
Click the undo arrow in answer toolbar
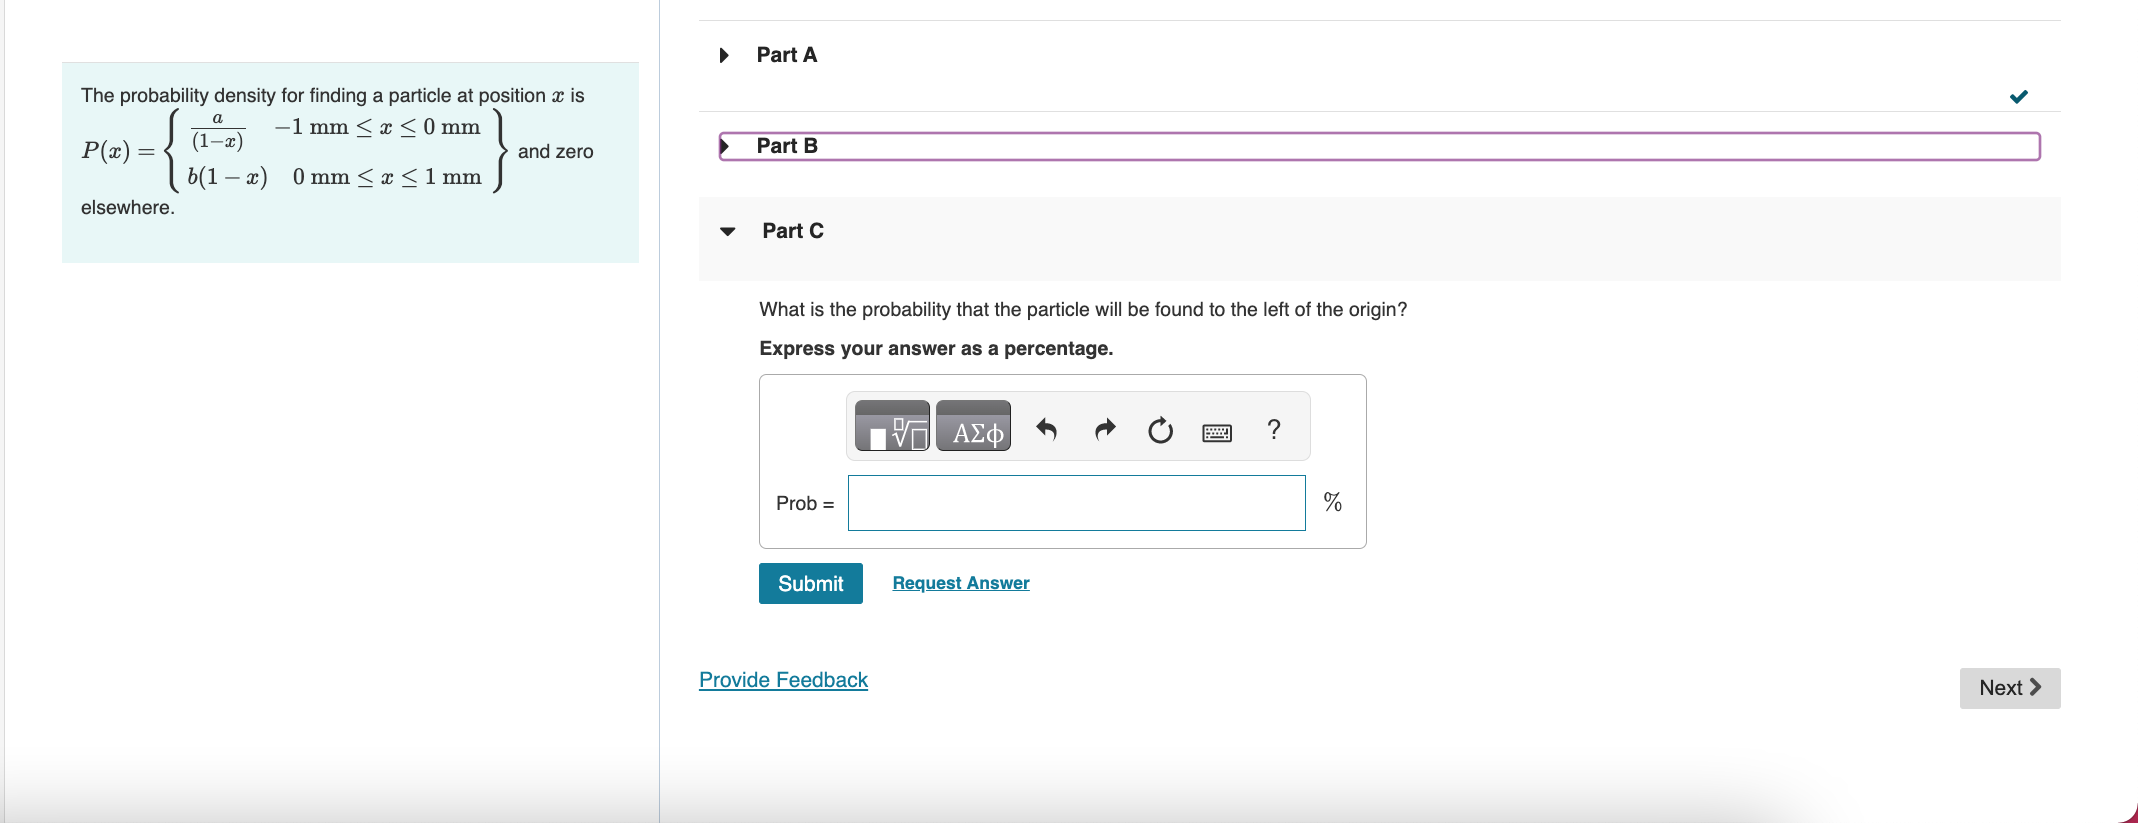1046,430
